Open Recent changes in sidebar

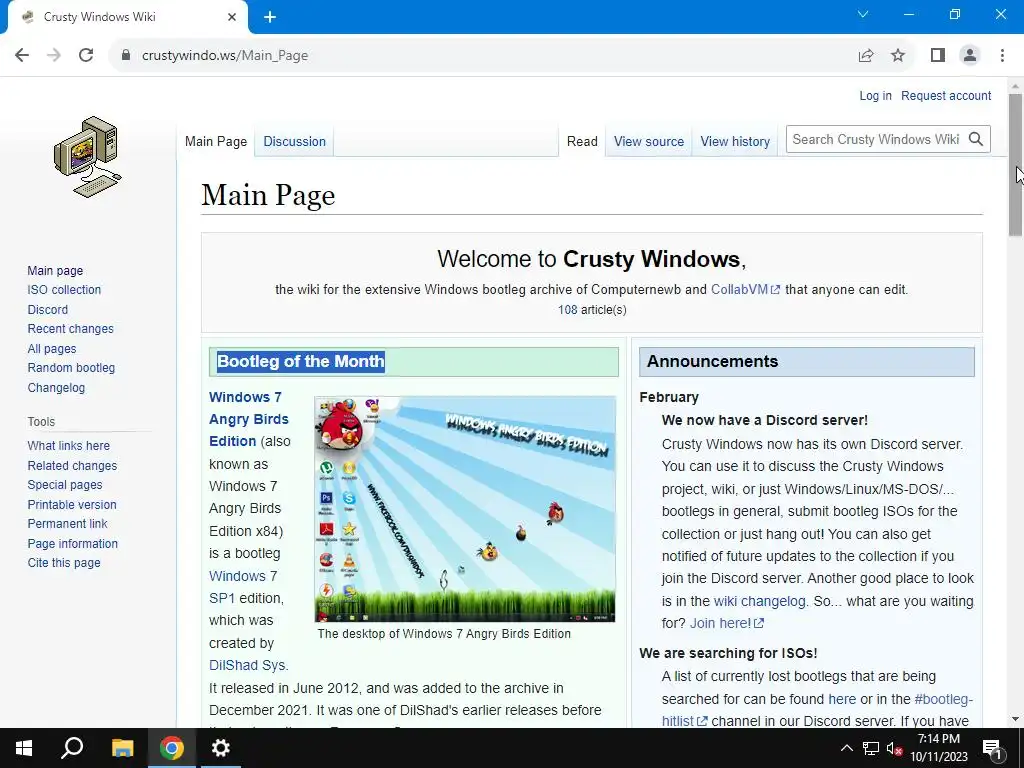click(x=71, y=329)
